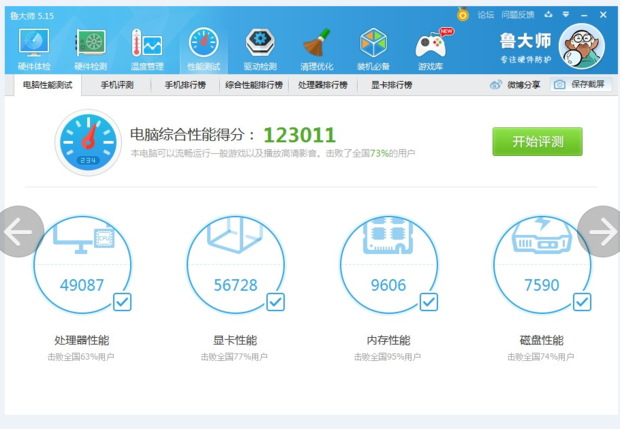This screenshot has width=620, height=429.
Task: Uncheck the 处理器性能 test checkbox
Action: (122, 302)
